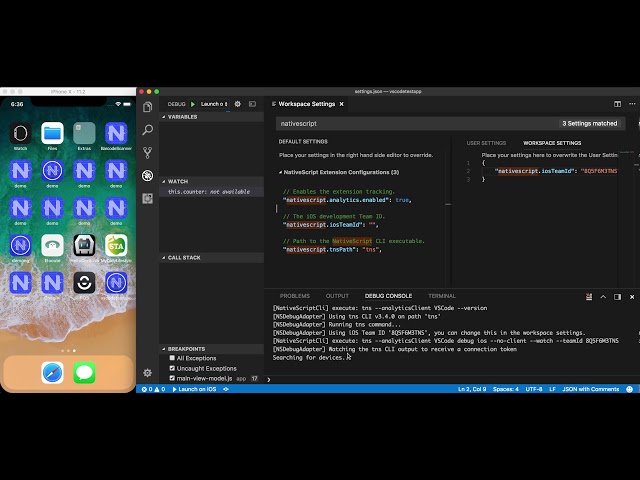Click the nativescript.tnsPath default setting line

point(332,249)
